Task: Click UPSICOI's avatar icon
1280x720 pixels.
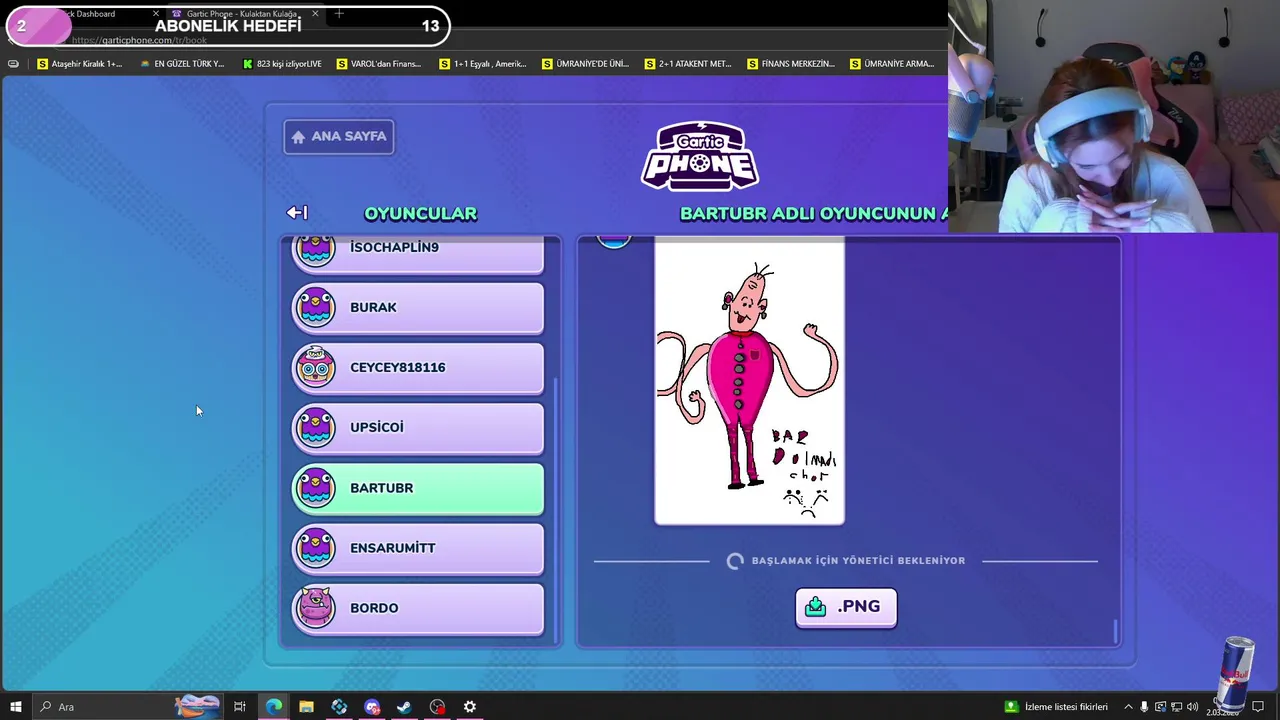Action: coord(316,427)
